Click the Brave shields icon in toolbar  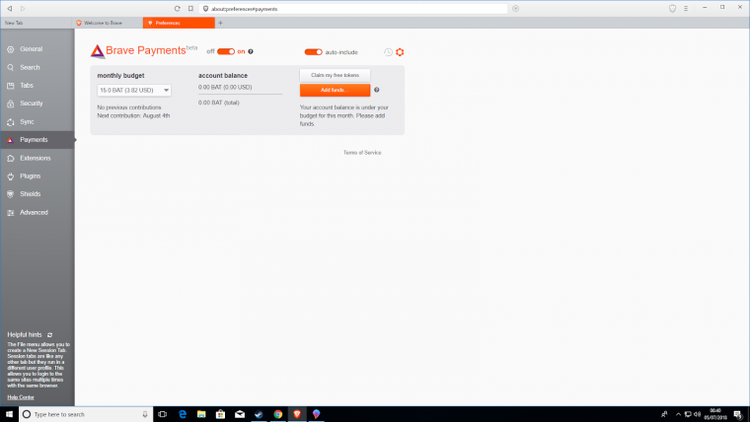click(672, 8)
